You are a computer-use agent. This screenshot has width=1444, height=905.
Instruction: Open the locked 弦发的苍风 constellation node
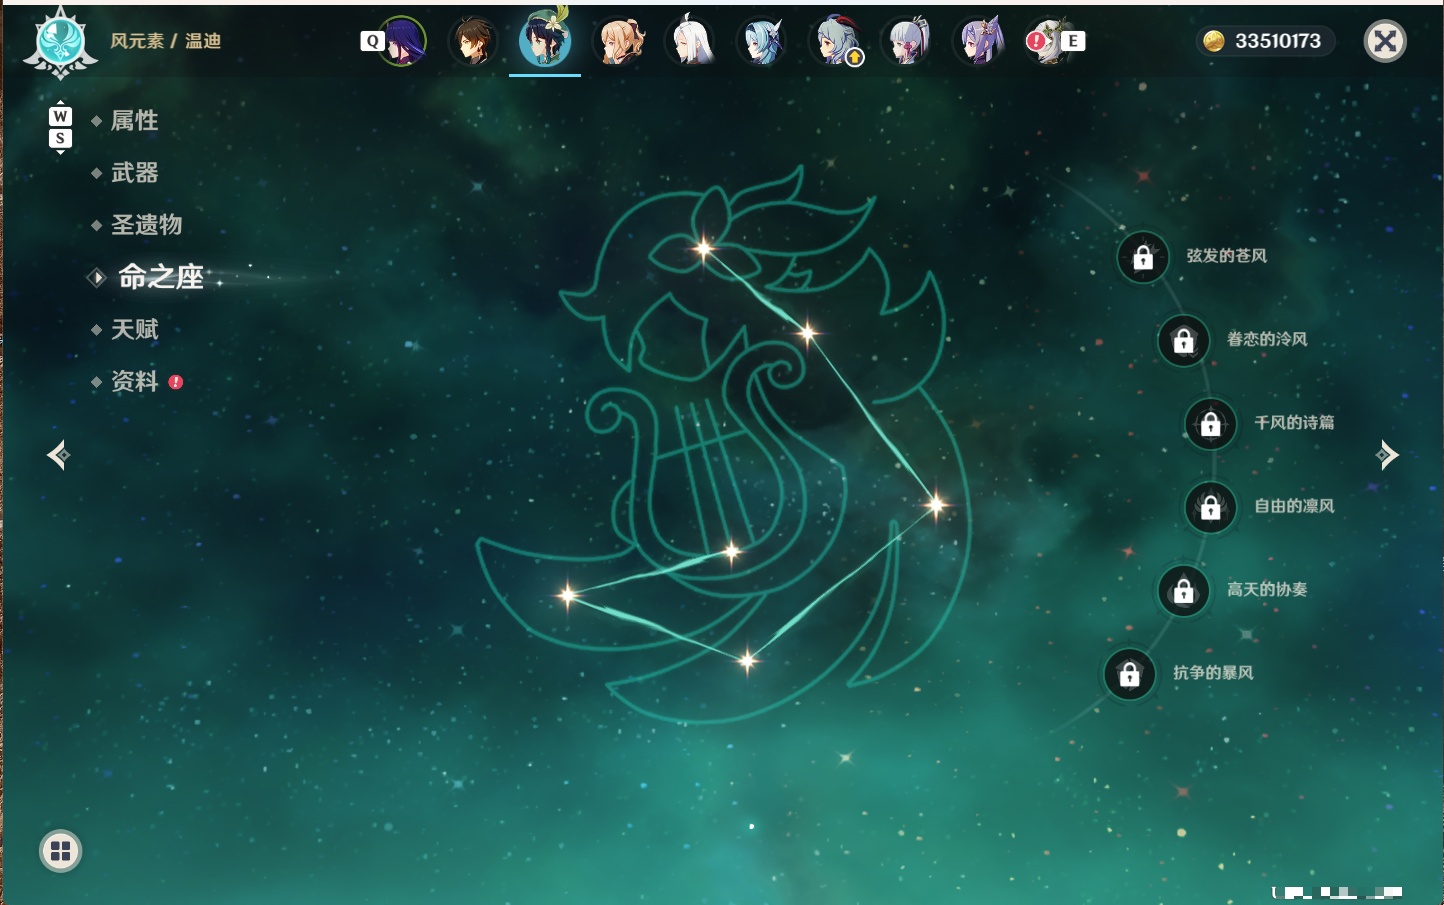(1143, 258)
